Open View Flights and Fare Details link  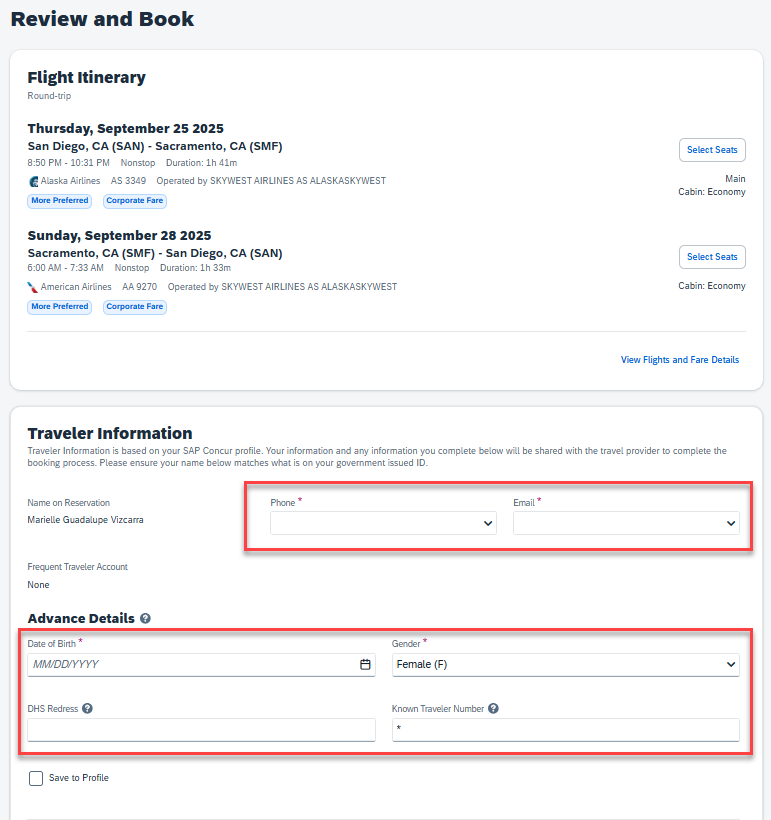coord(680,360)
